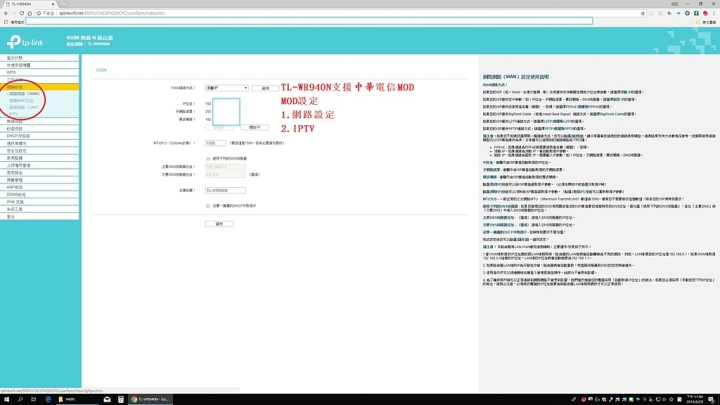The width and height of the screenshot is (720, 405).
Task: Open the Calculator on taskbar
Action: click(121, 399)
